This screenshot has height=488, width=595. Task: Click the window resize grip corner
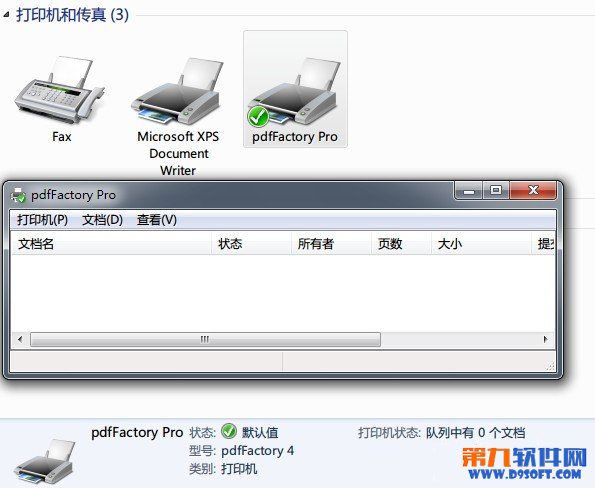[x=550, y=366]
